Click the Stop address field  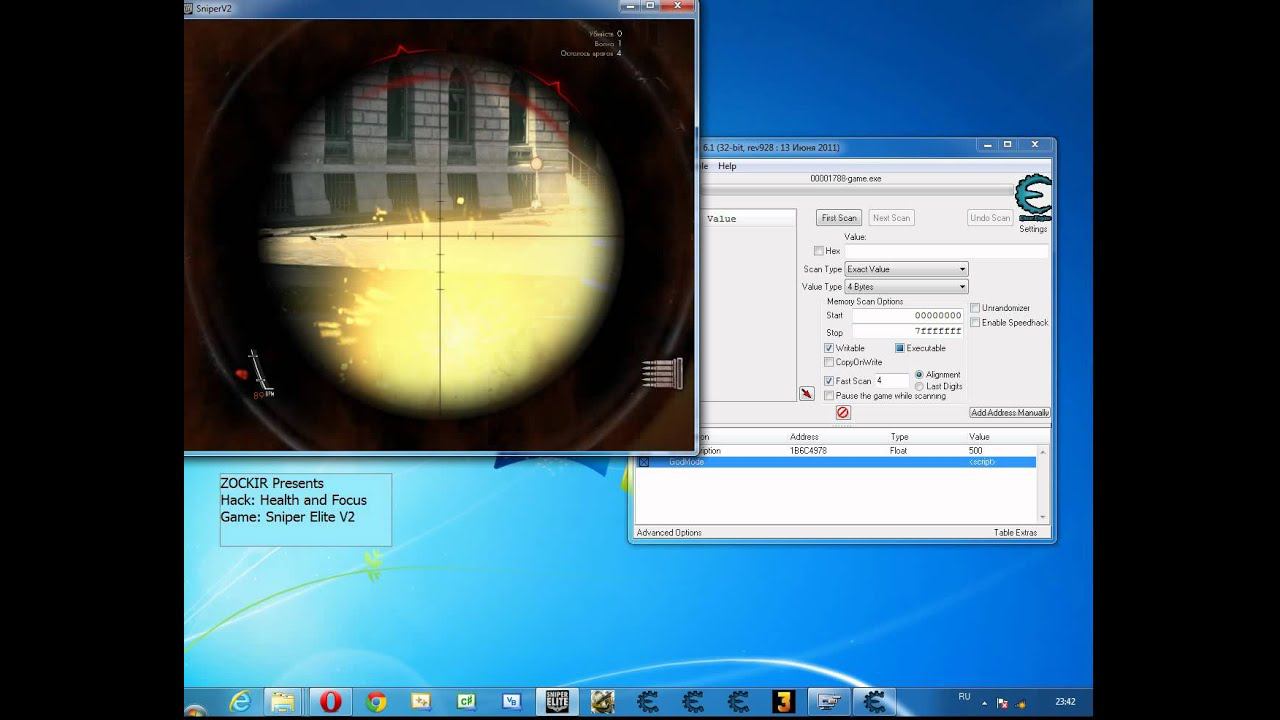tap(908, 331)
